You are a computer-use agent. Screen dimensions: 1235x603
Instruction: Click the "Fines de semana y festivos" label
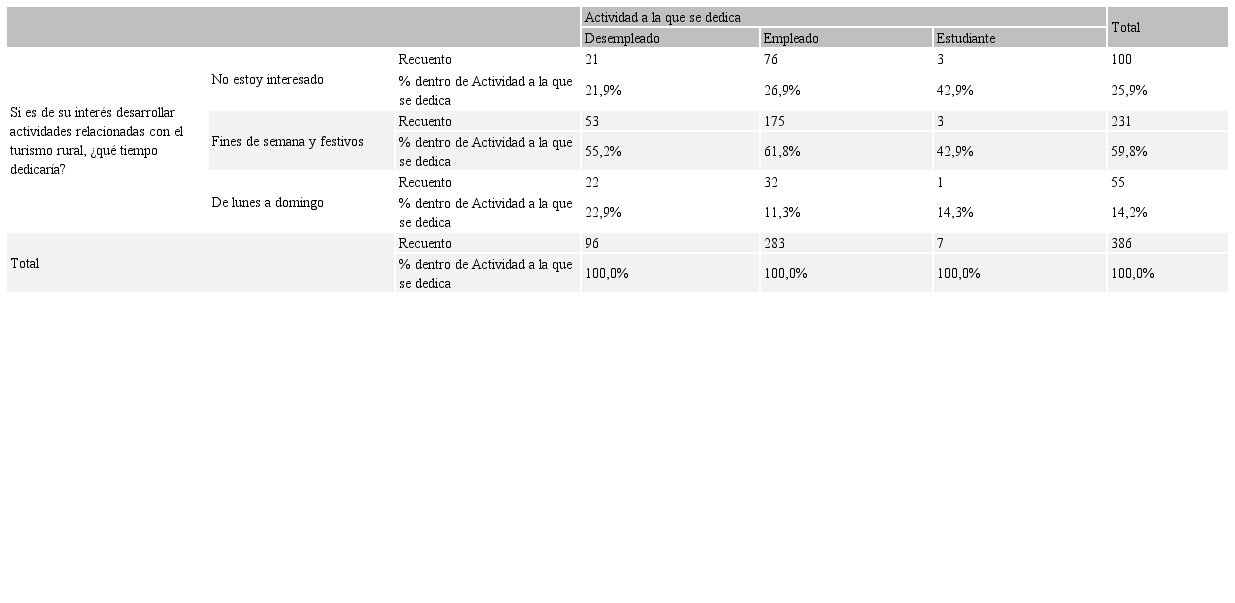tap(287, 141)
